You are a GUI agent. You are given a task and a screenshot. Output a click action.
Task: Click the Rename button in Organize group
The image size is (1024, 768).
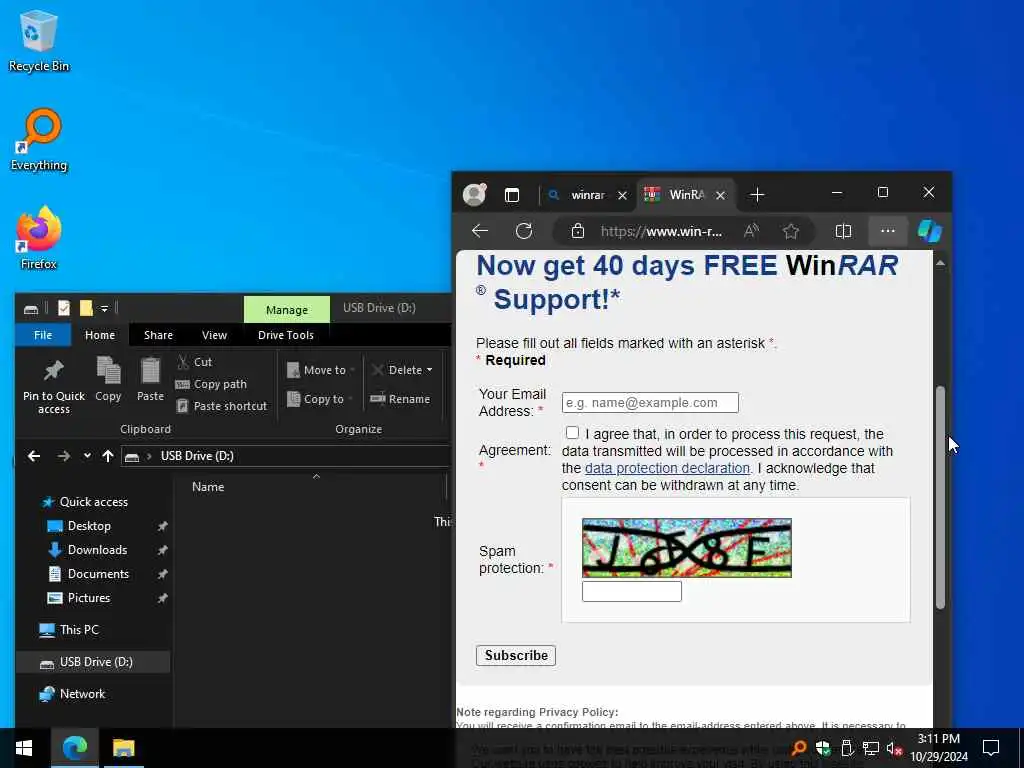pos(400,399)
